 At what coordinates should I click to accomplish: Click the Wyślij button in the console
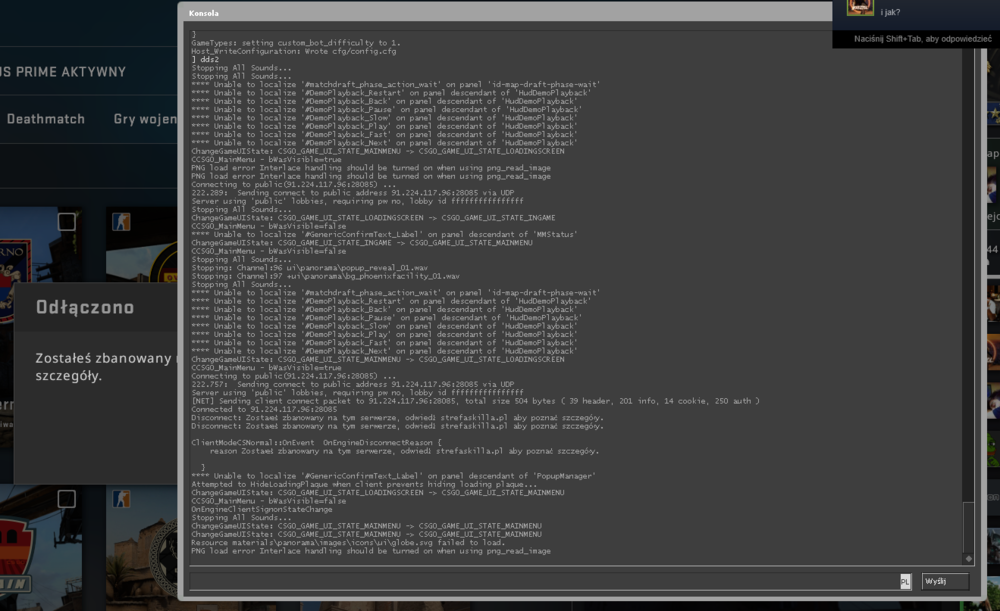[x=945, y=582]
